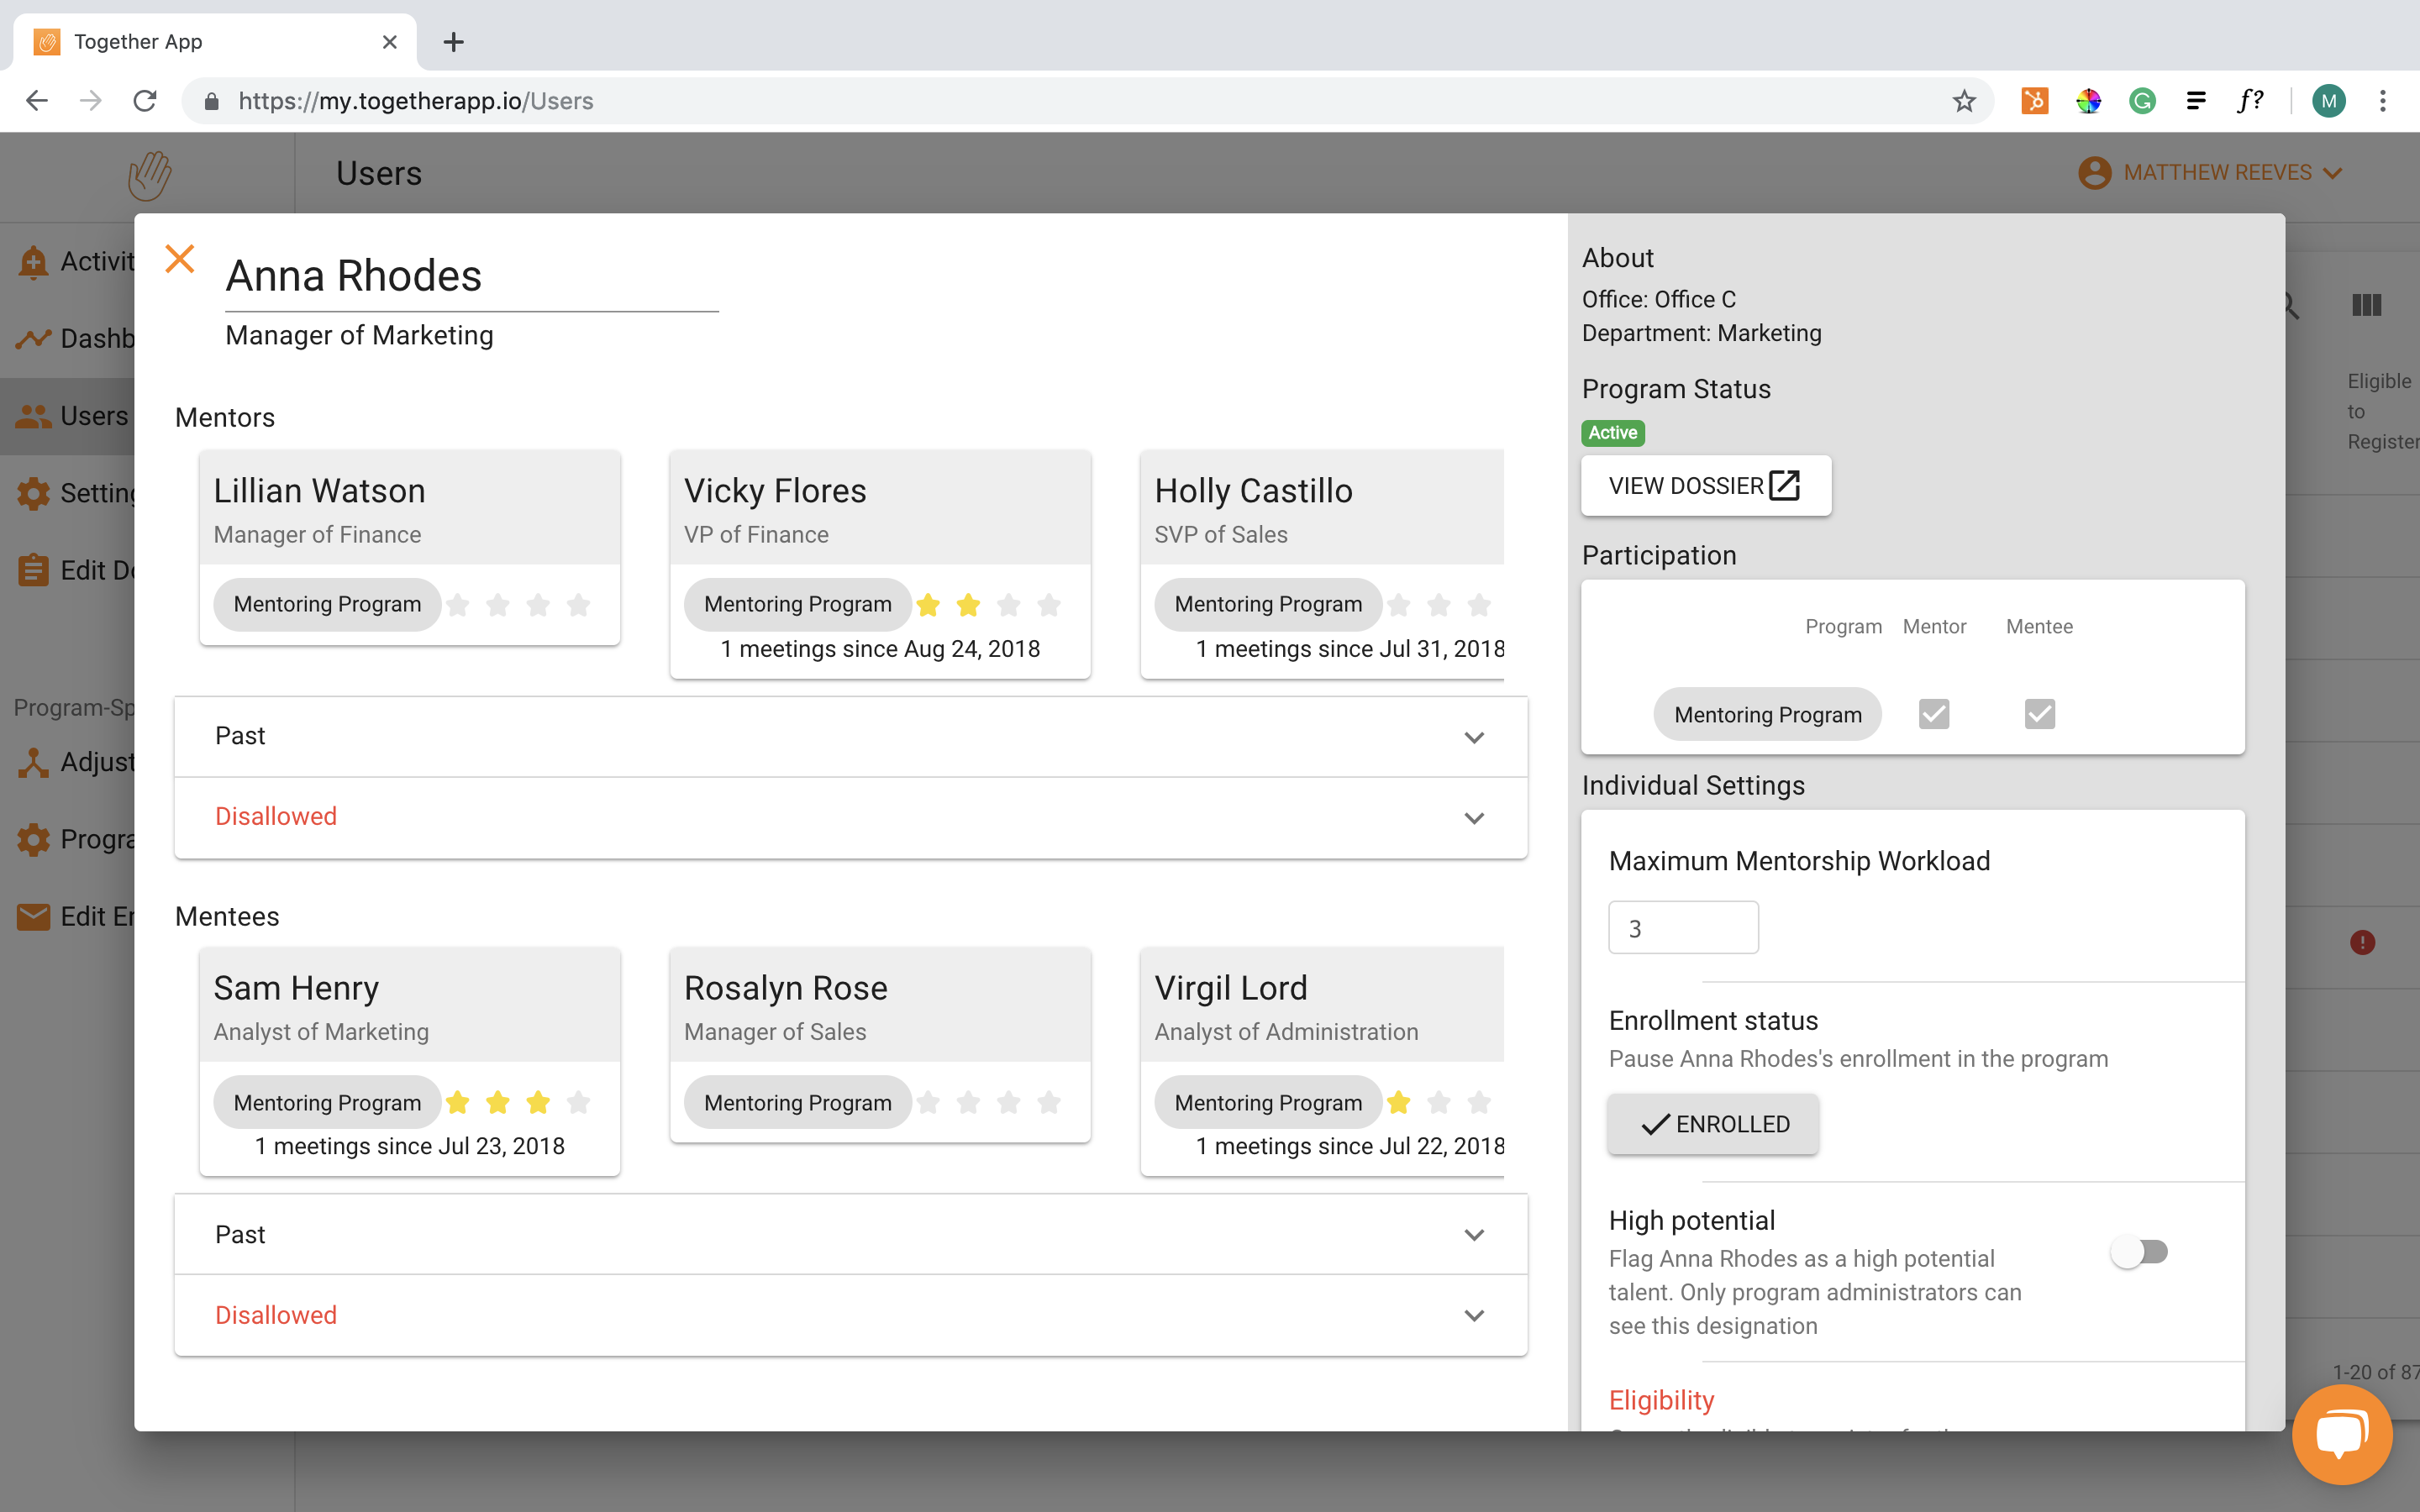This screenshot has height=1512, width=2420.
Task: Click the column view icon
Action: (x=2366, y=305)
